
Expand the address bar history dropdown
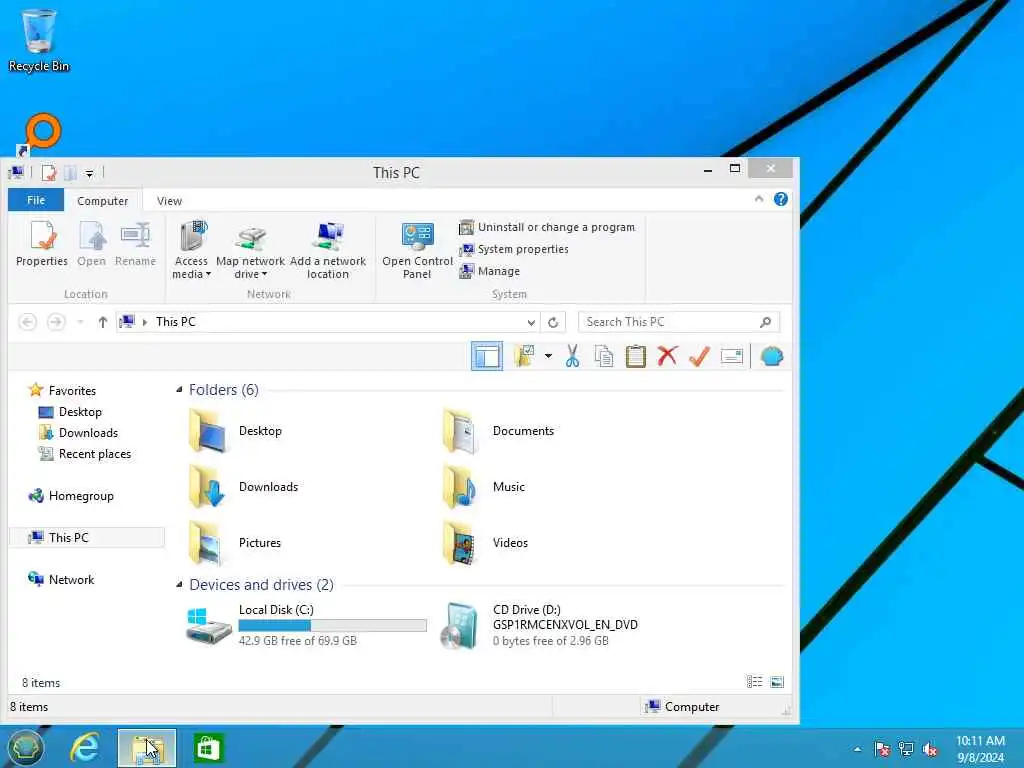point(531,323)
